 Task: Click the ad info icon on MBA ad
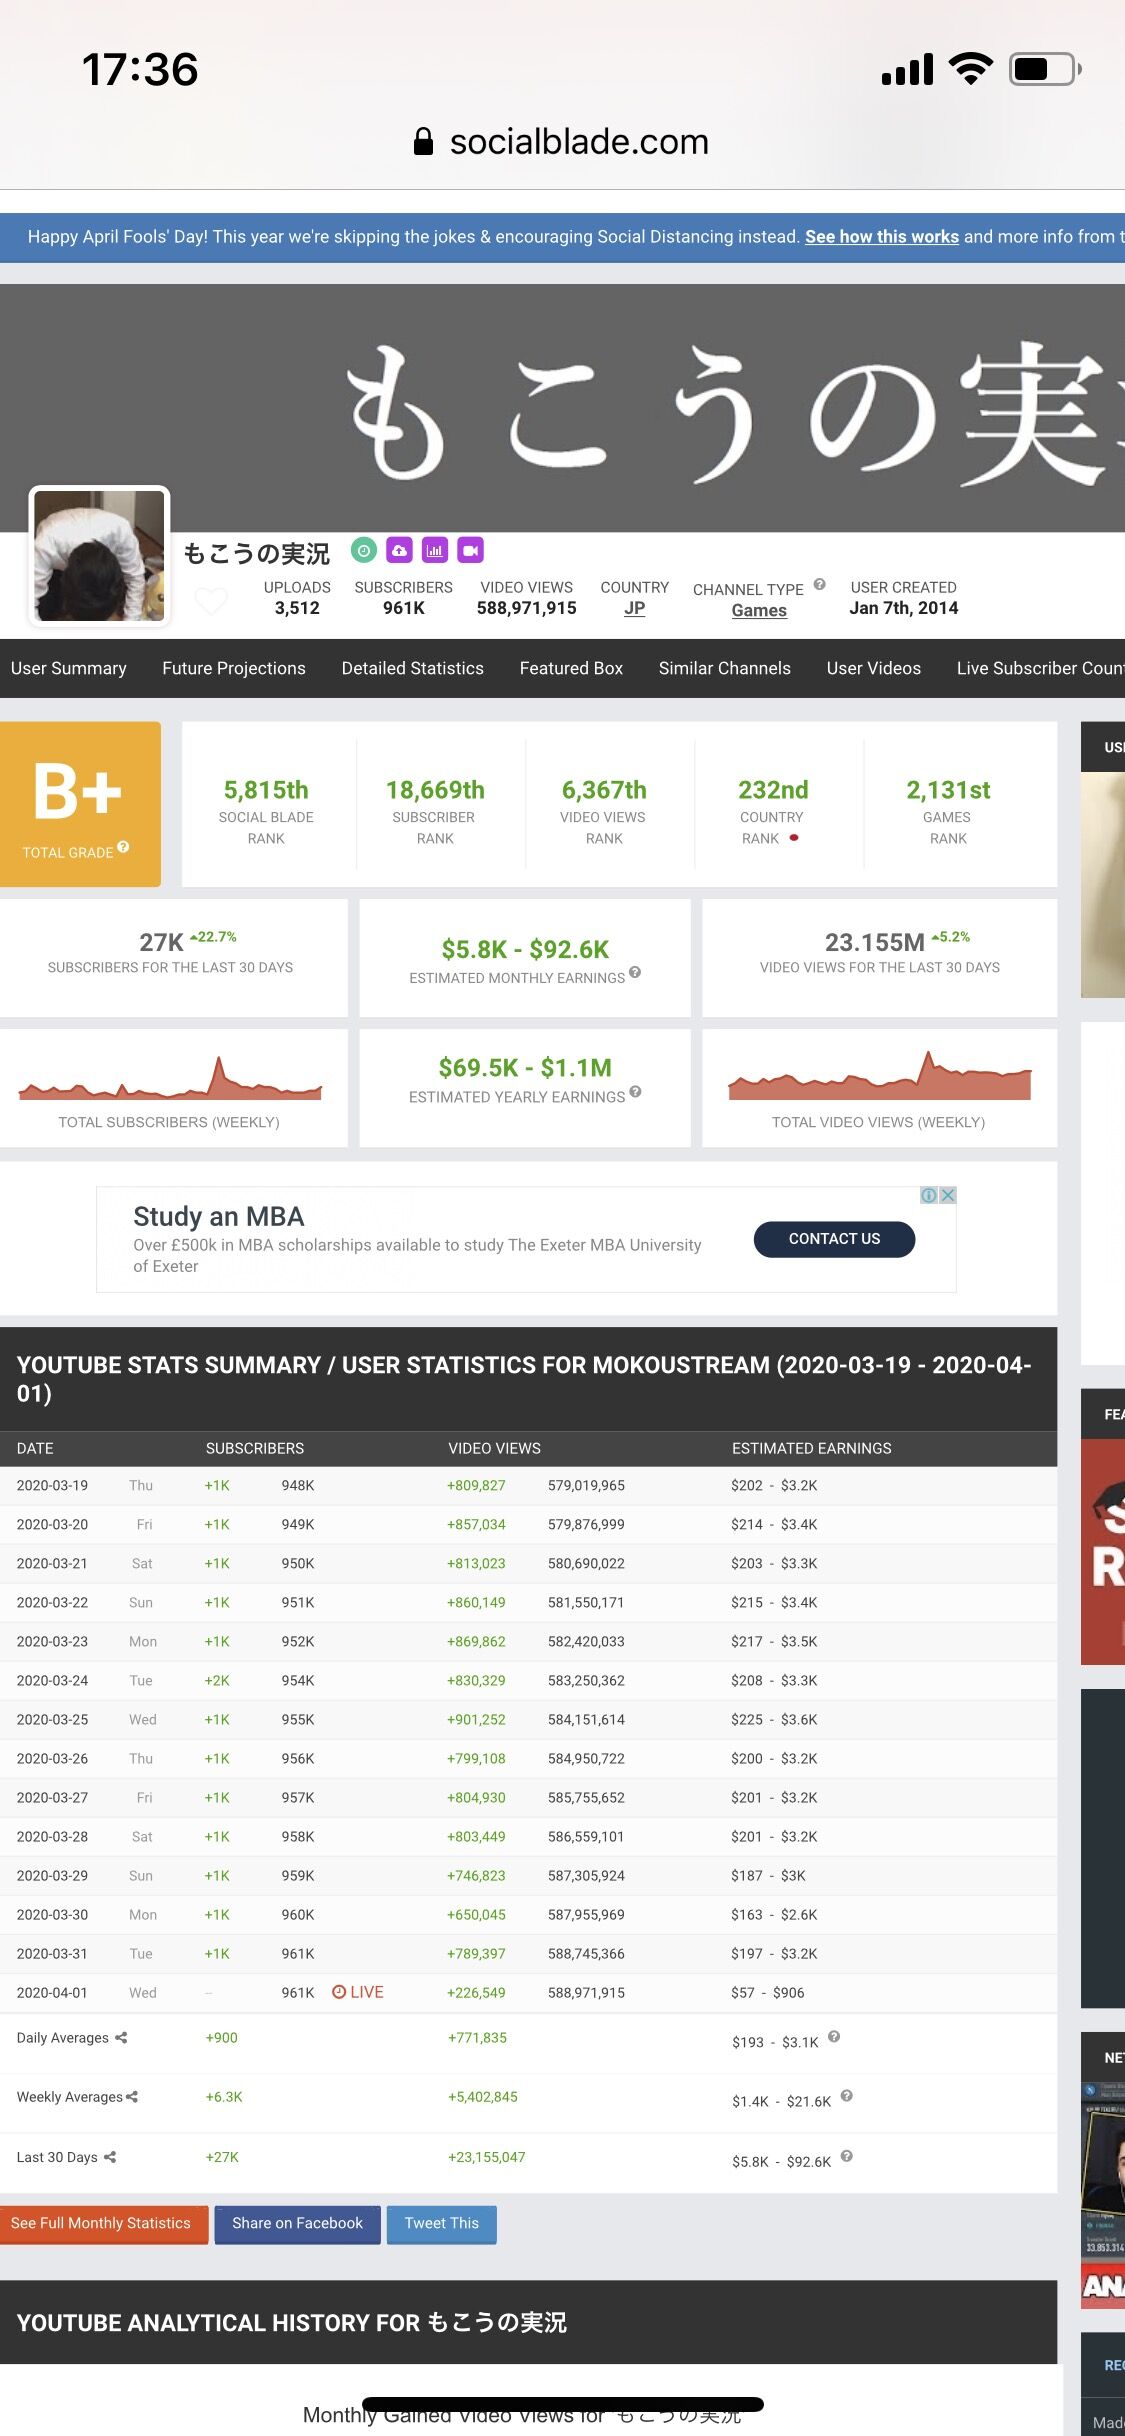[929, 1195]
